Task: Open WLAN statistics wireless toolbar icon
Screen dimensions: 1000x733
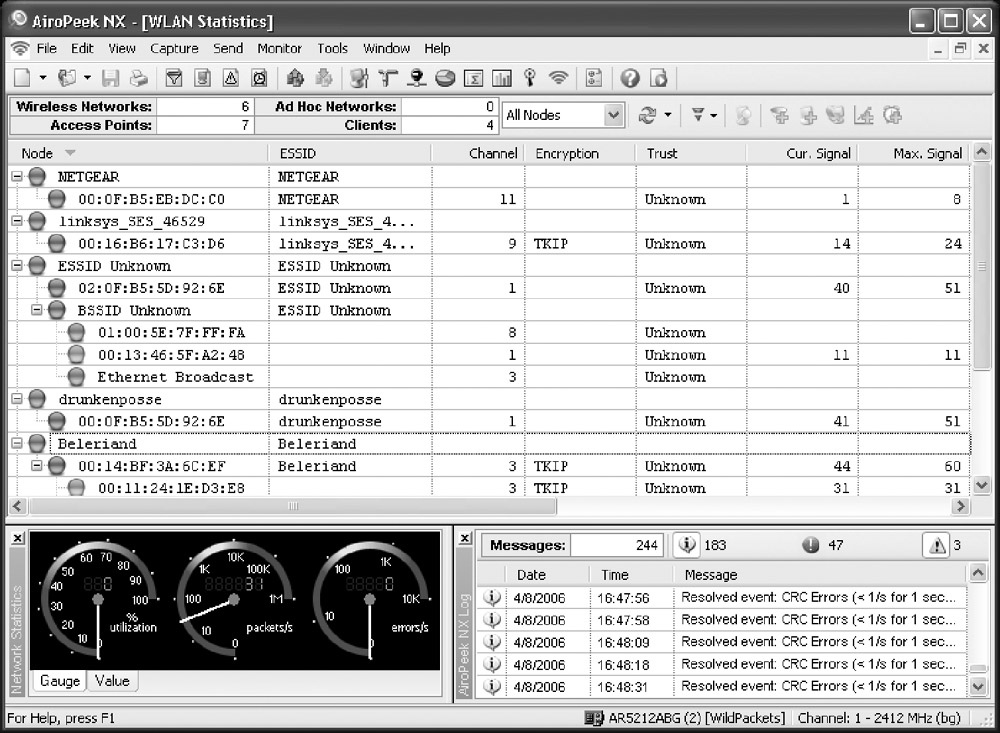Action: [x=559, y=78]
